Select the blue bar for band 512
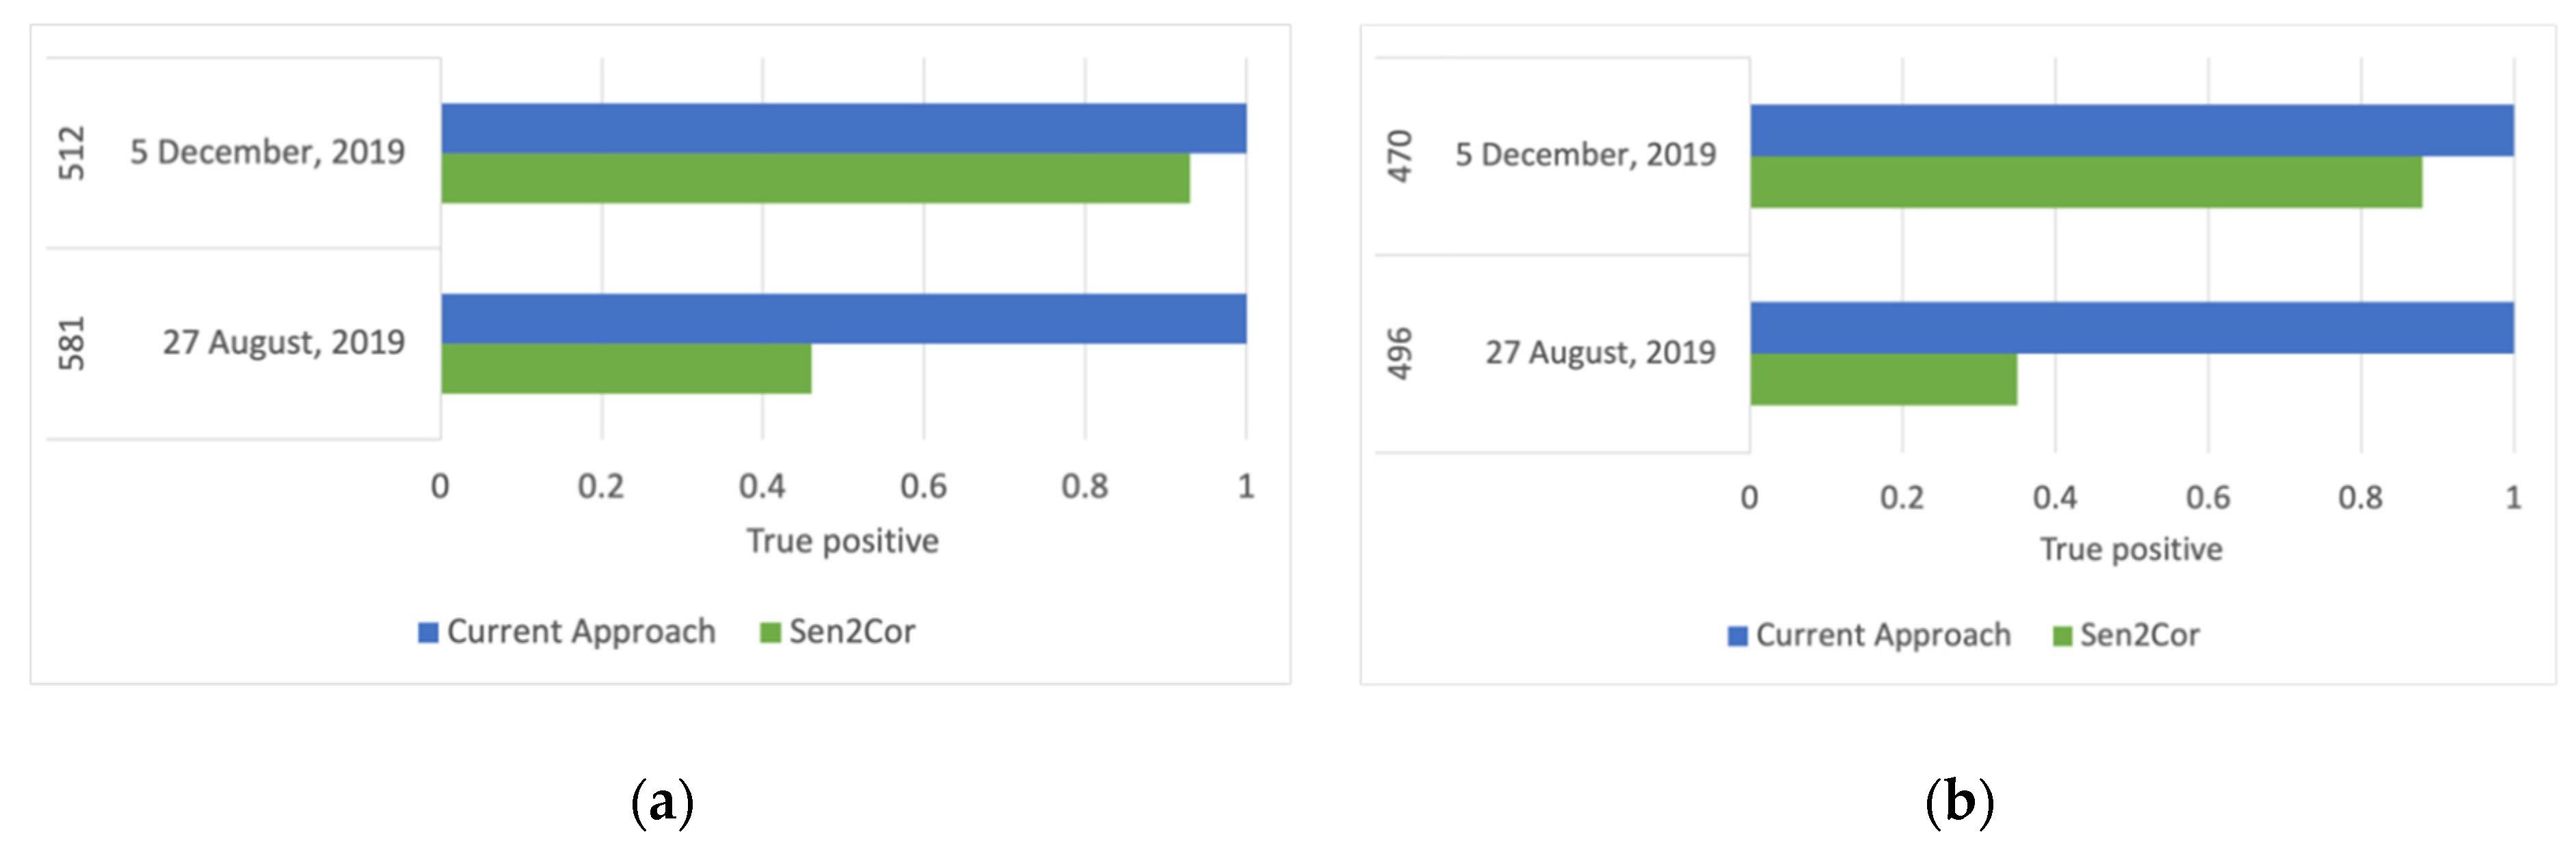The width and height of the screenshot is (2576, 854). [x=843, y=128]
